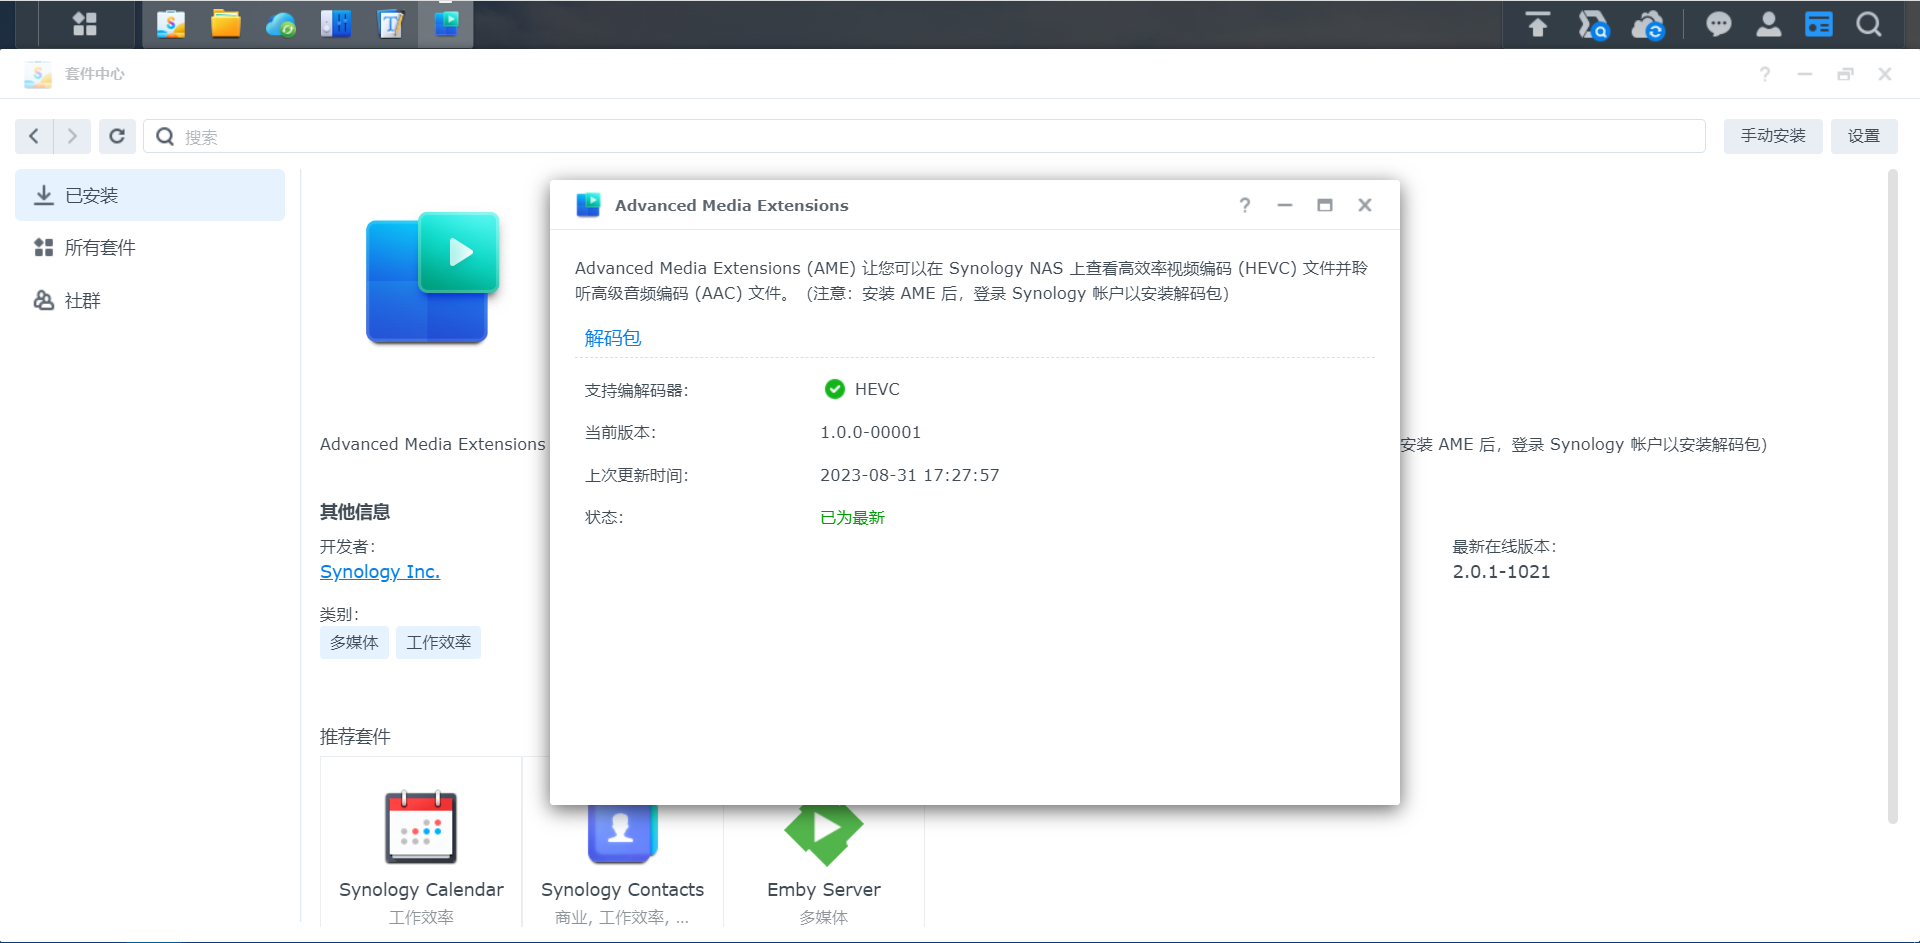The image size is (1920, 943).
Task: Open the Control Panel taskbar icon
Action: (x=336, y=24)
